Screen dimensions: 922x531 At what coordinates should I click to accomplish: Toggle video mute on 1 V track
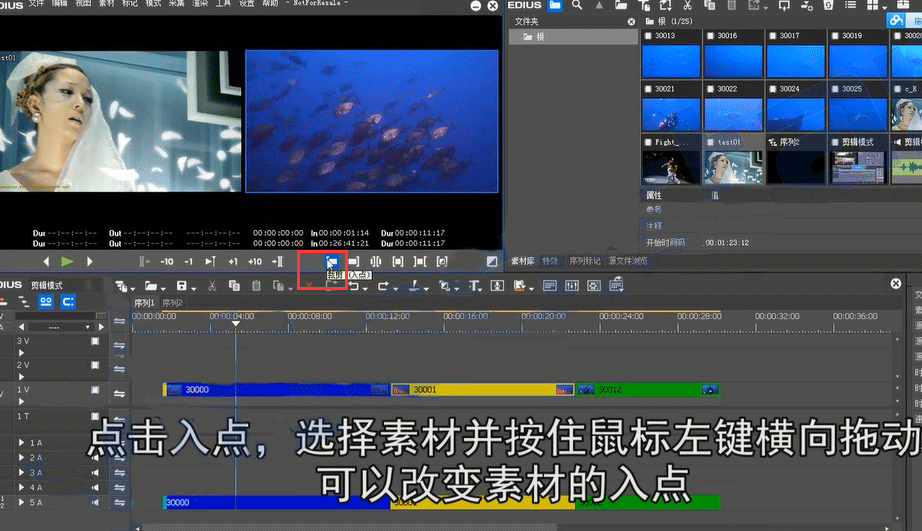coord(95,390)
